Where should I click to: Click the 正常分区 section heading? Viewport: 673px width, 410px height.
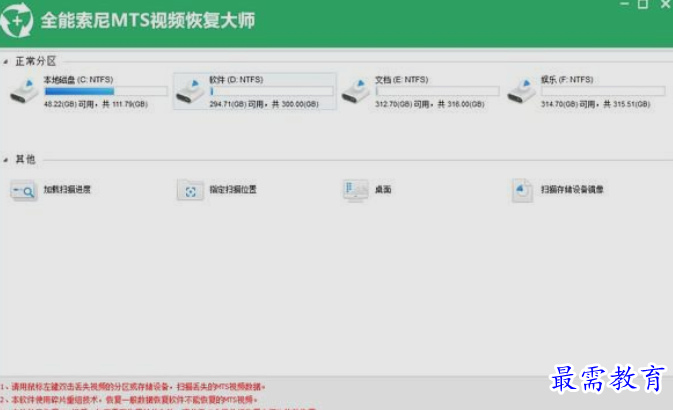click(36, 61)
